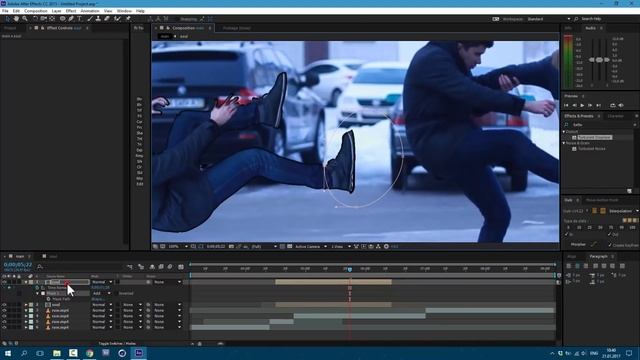
Task: Select the Roto Brush tool
Action: coord(118,19)
